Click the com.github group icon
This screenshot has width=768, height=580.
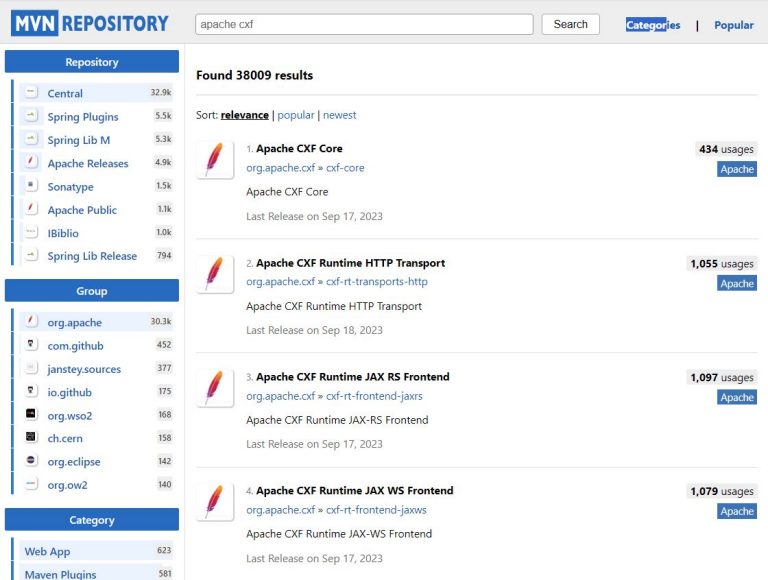tap(31, 344)
